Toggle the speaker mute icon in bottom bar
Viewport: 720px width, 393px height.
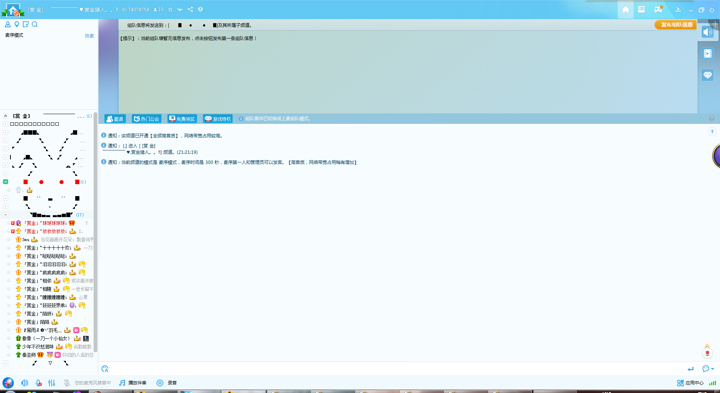click(x=25, y=382)
